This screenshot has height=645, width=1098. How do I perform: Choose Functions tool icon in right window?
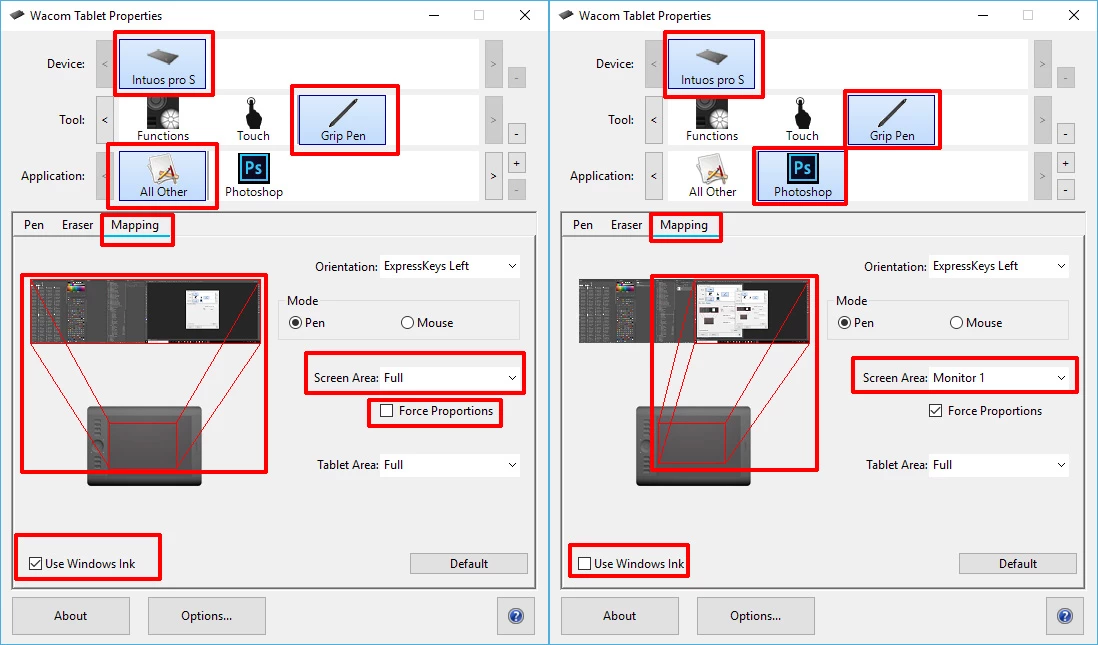pos(712,119)
